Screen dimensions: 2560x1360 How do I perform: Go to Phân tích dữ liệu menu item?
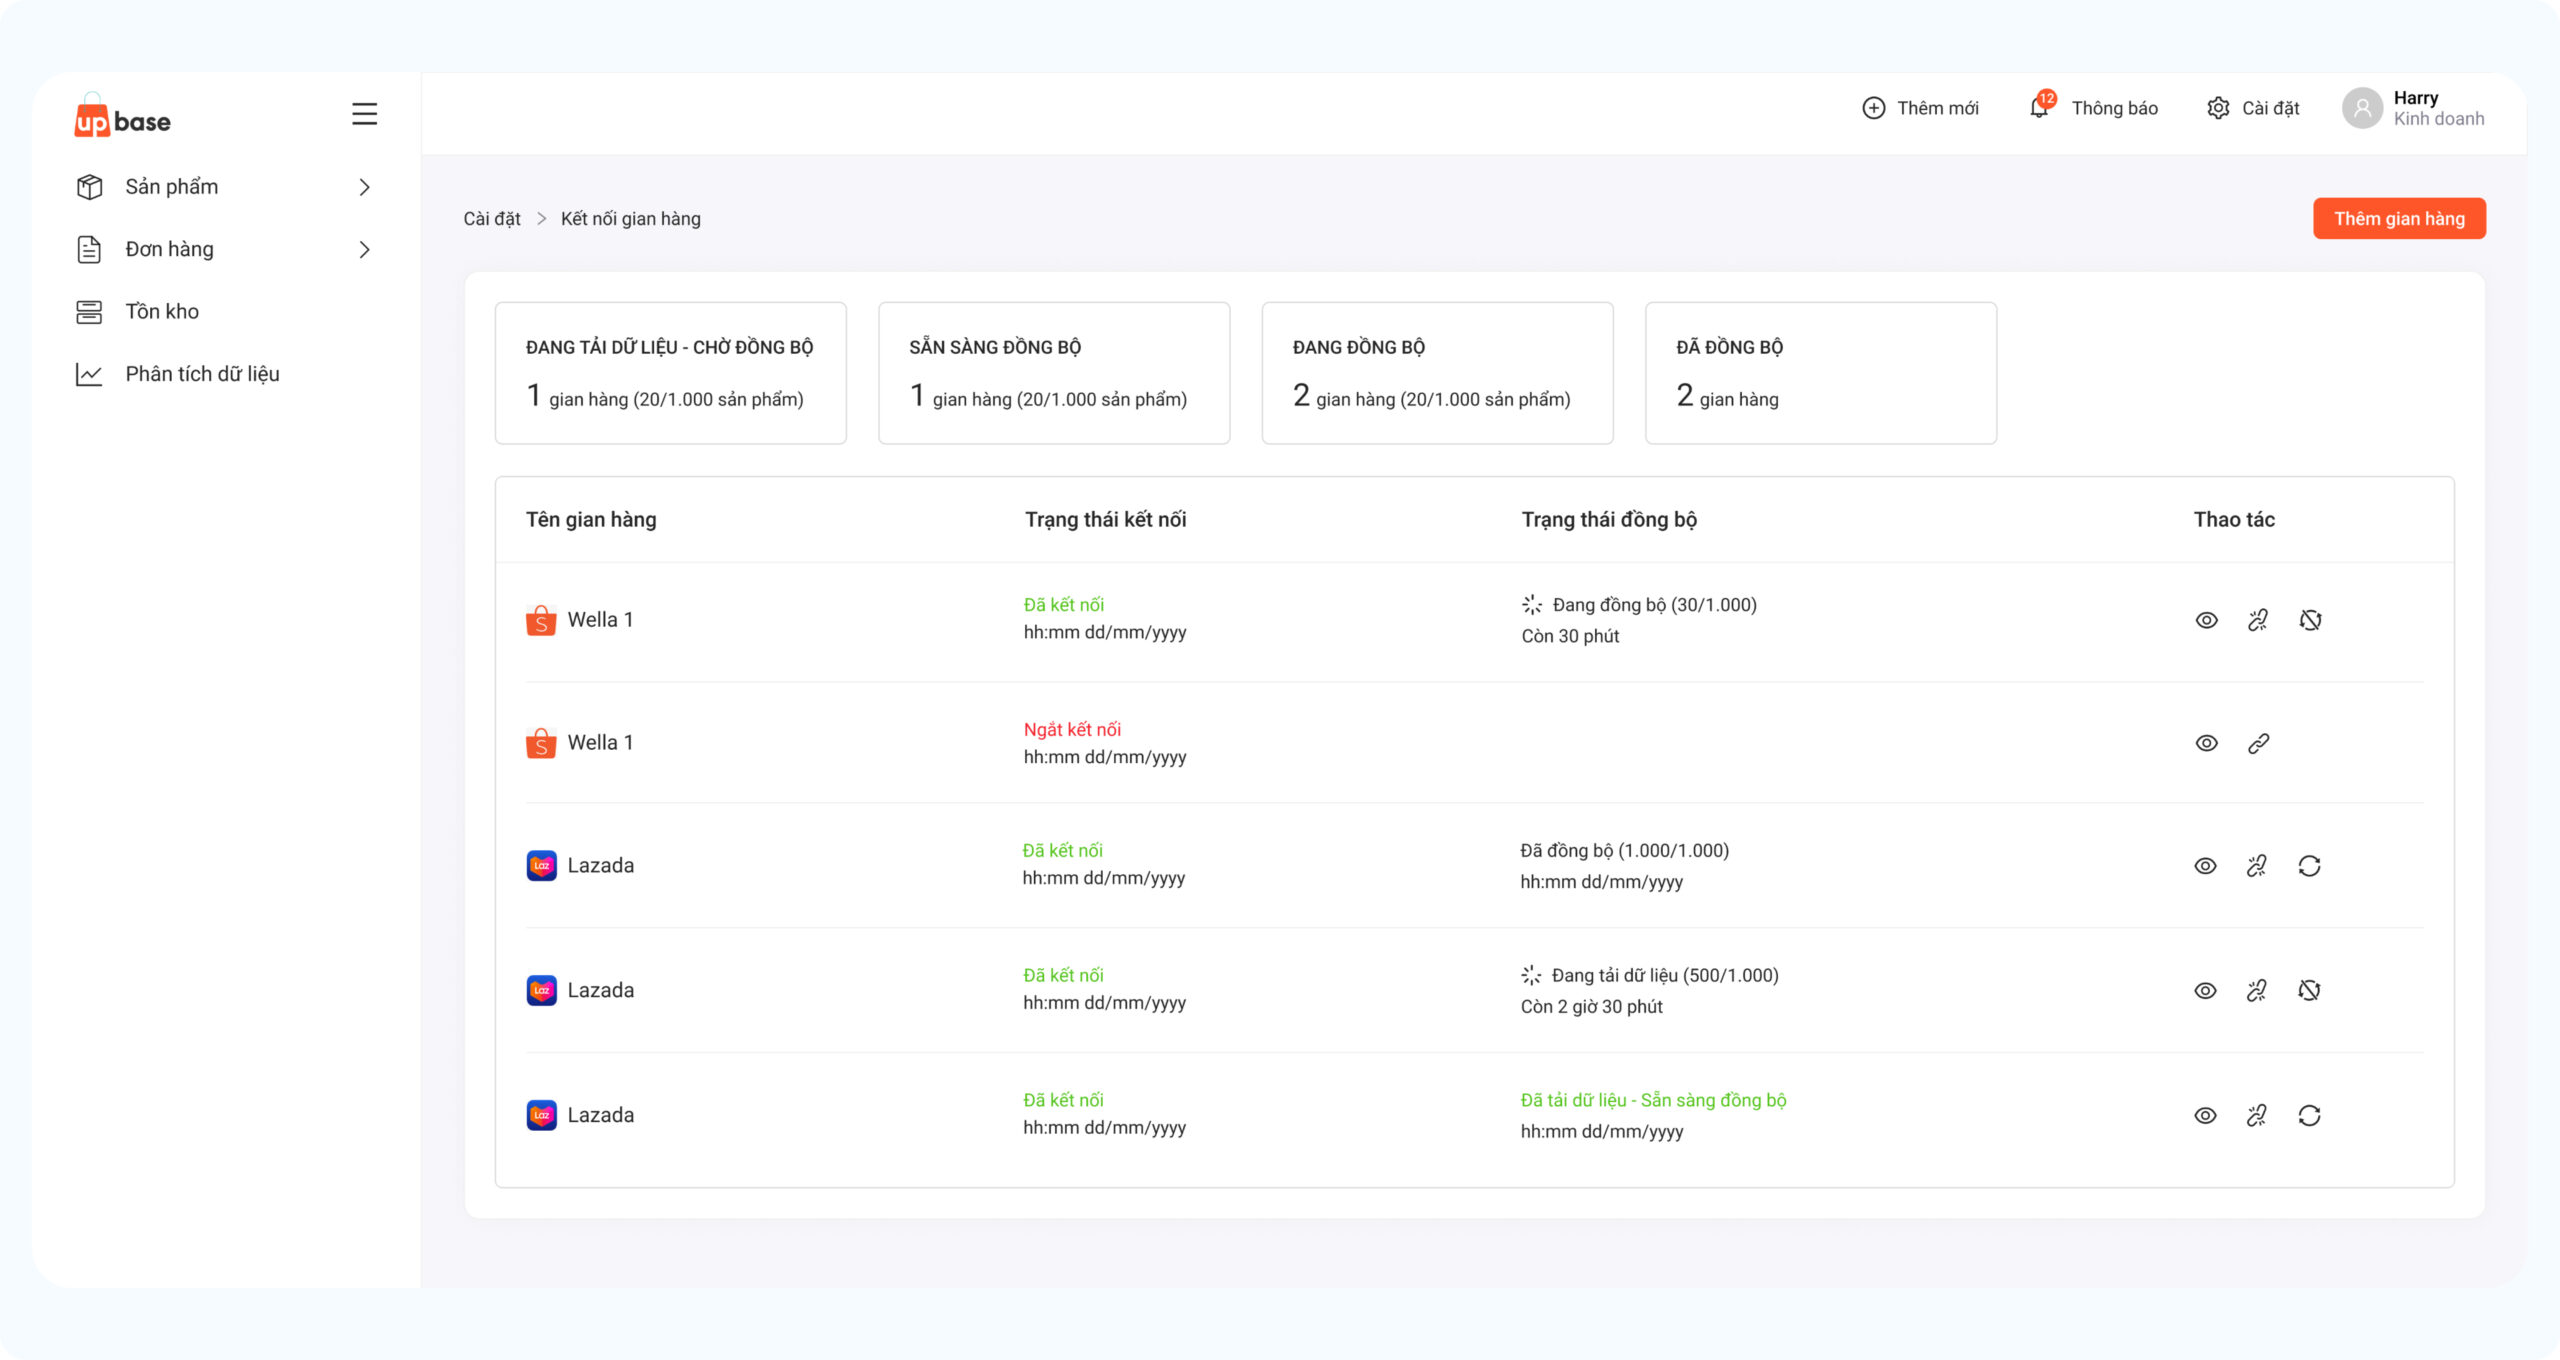click(x=202, y=374)
